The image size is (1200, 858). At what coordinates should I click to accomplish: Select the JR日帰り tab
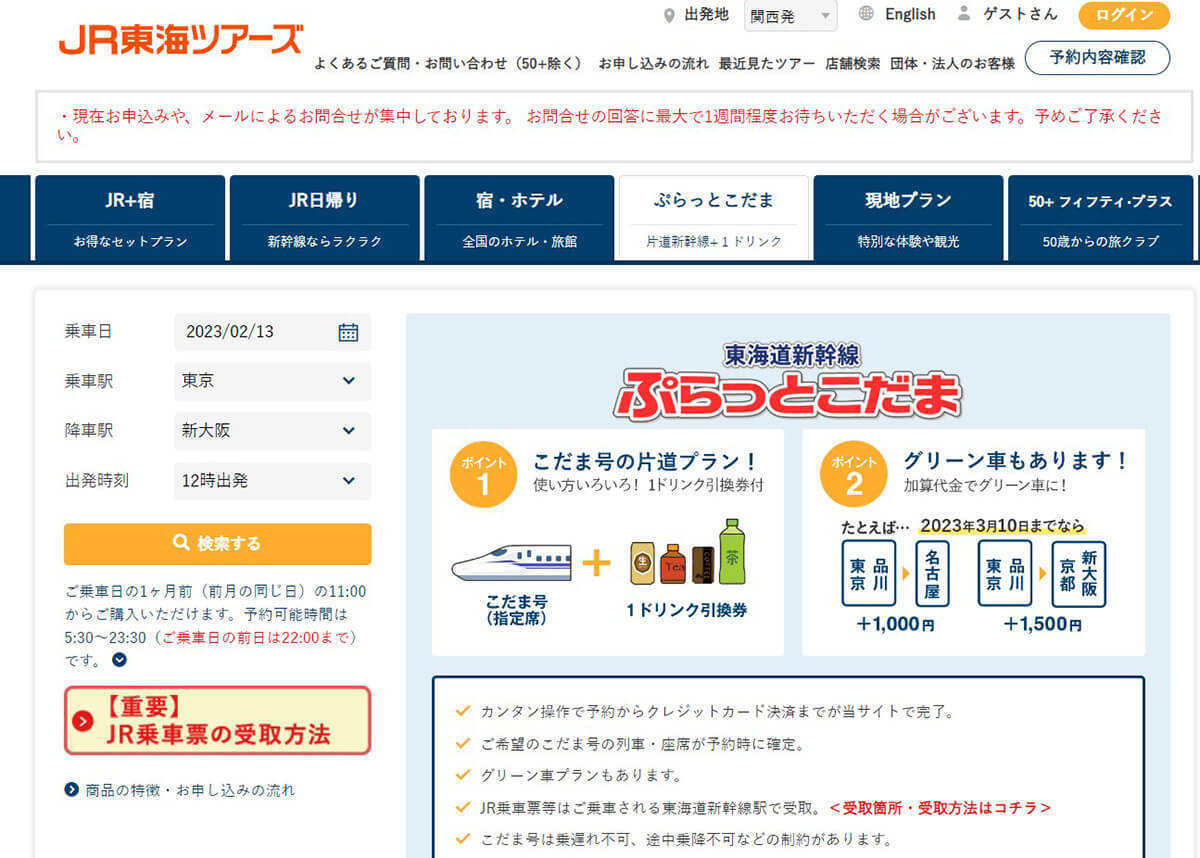click(x=324, y=218)
